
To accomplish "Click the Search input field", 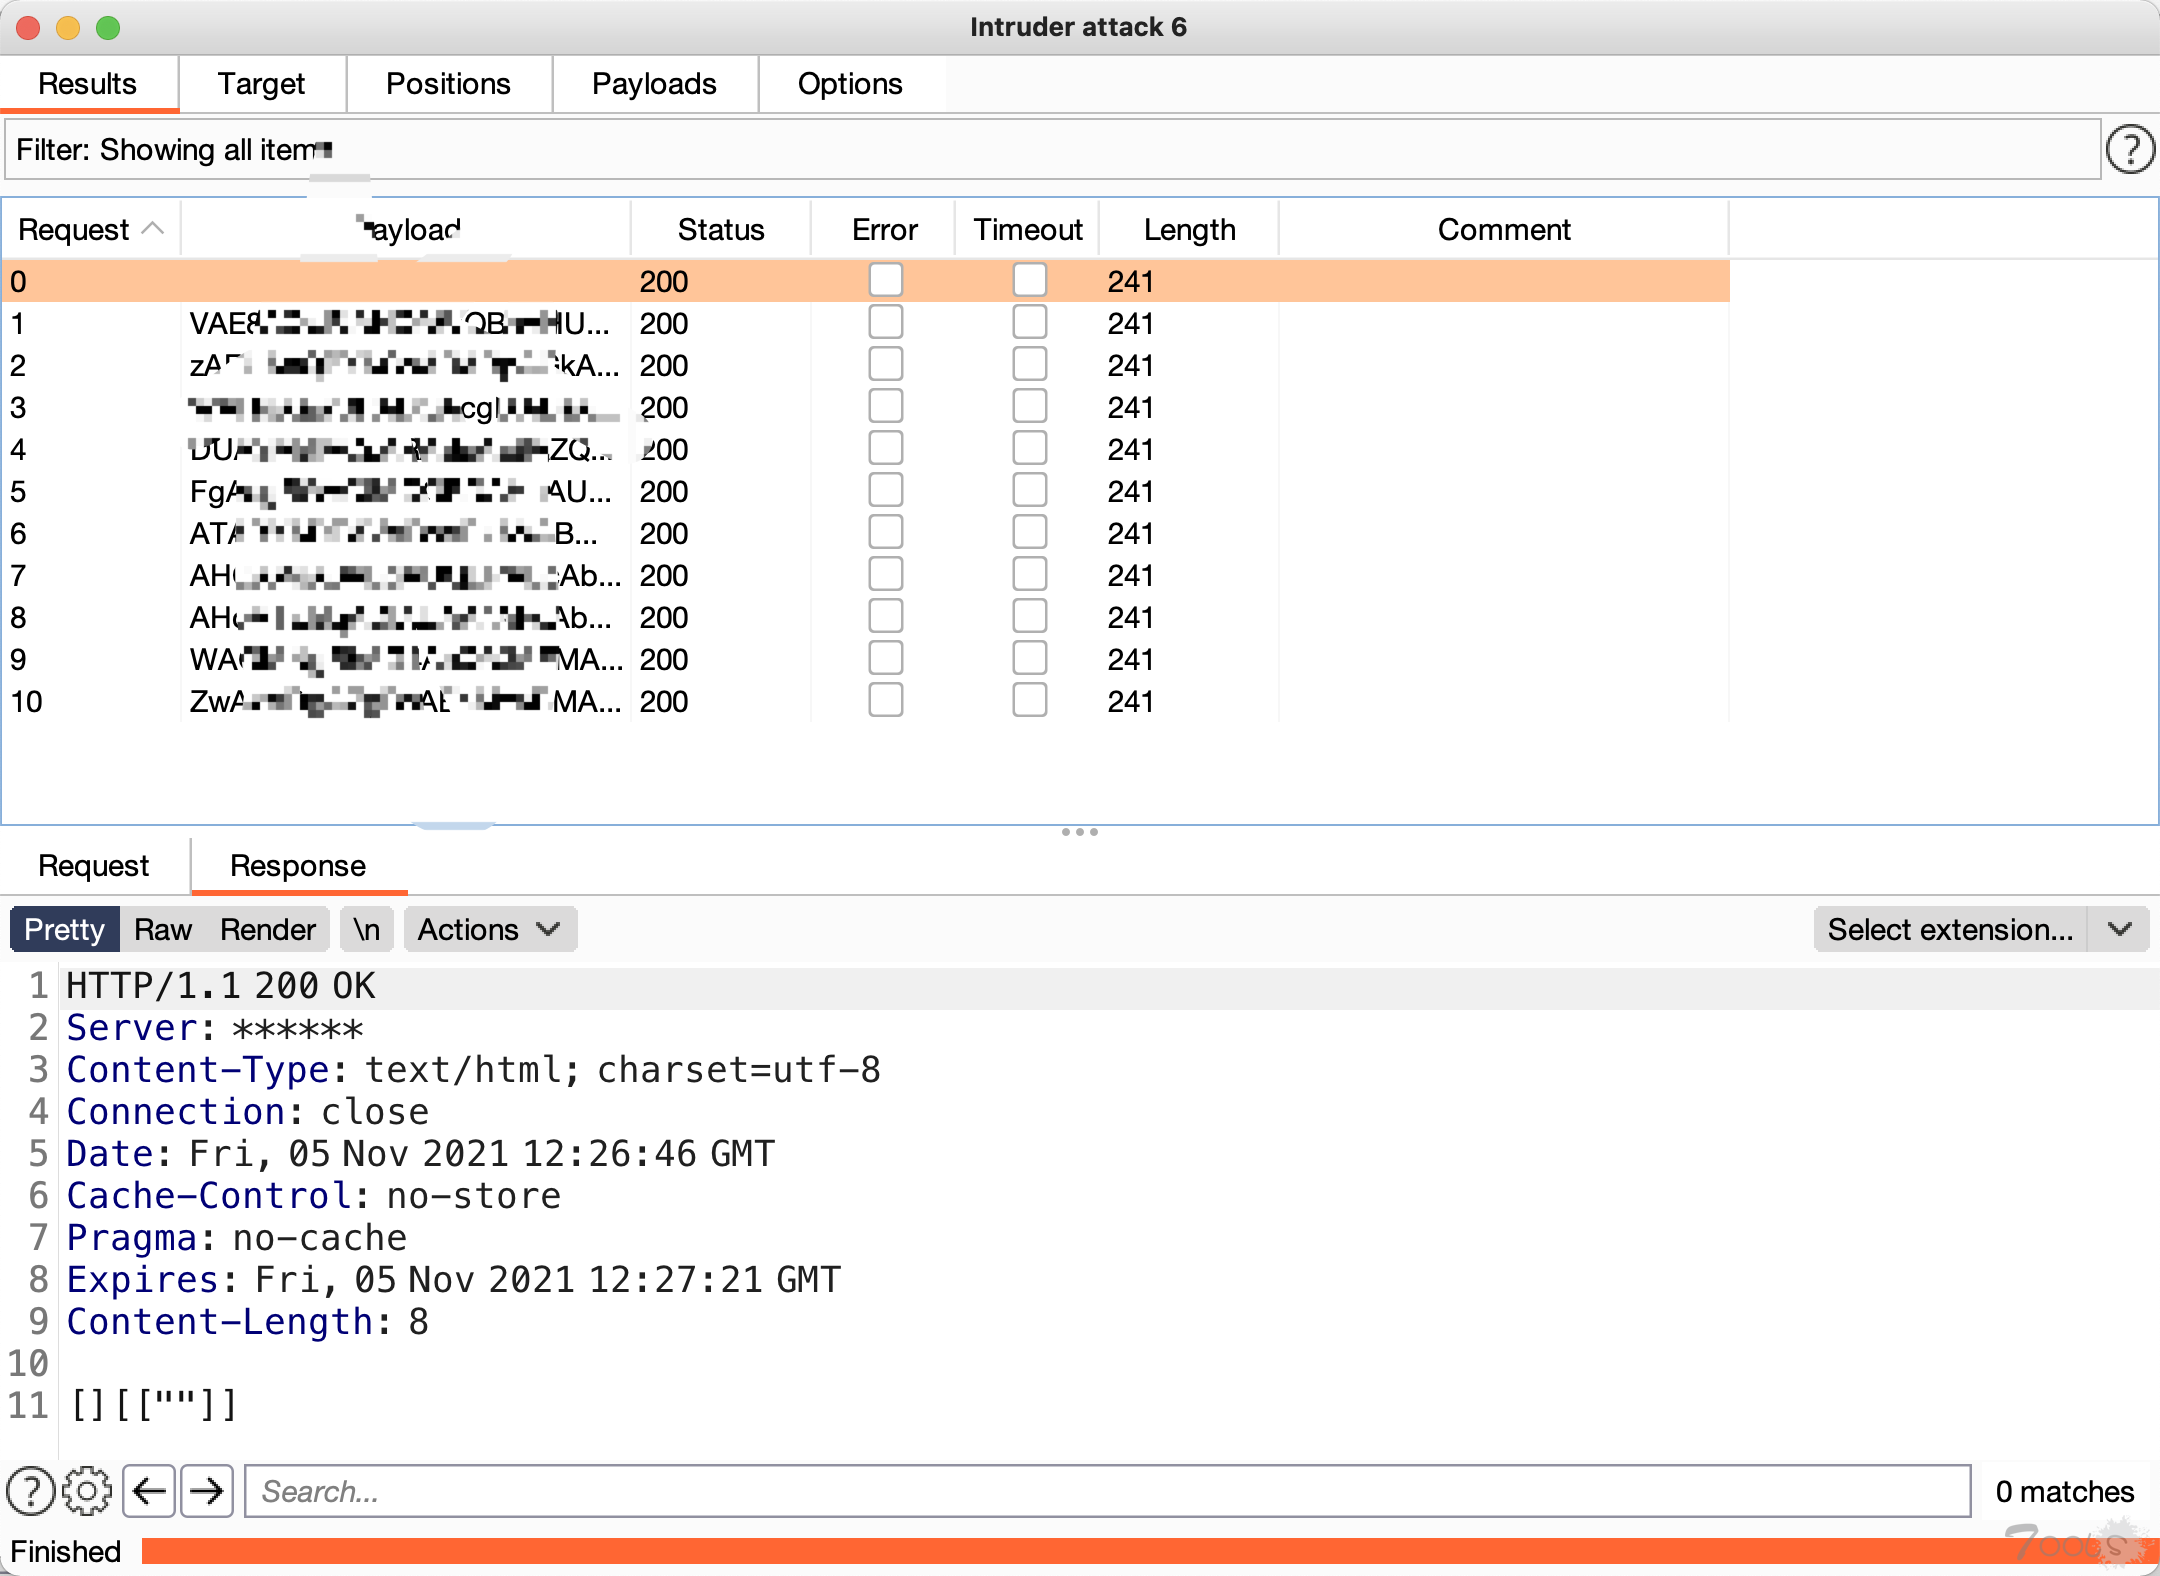I will tap(1106, 1491).
